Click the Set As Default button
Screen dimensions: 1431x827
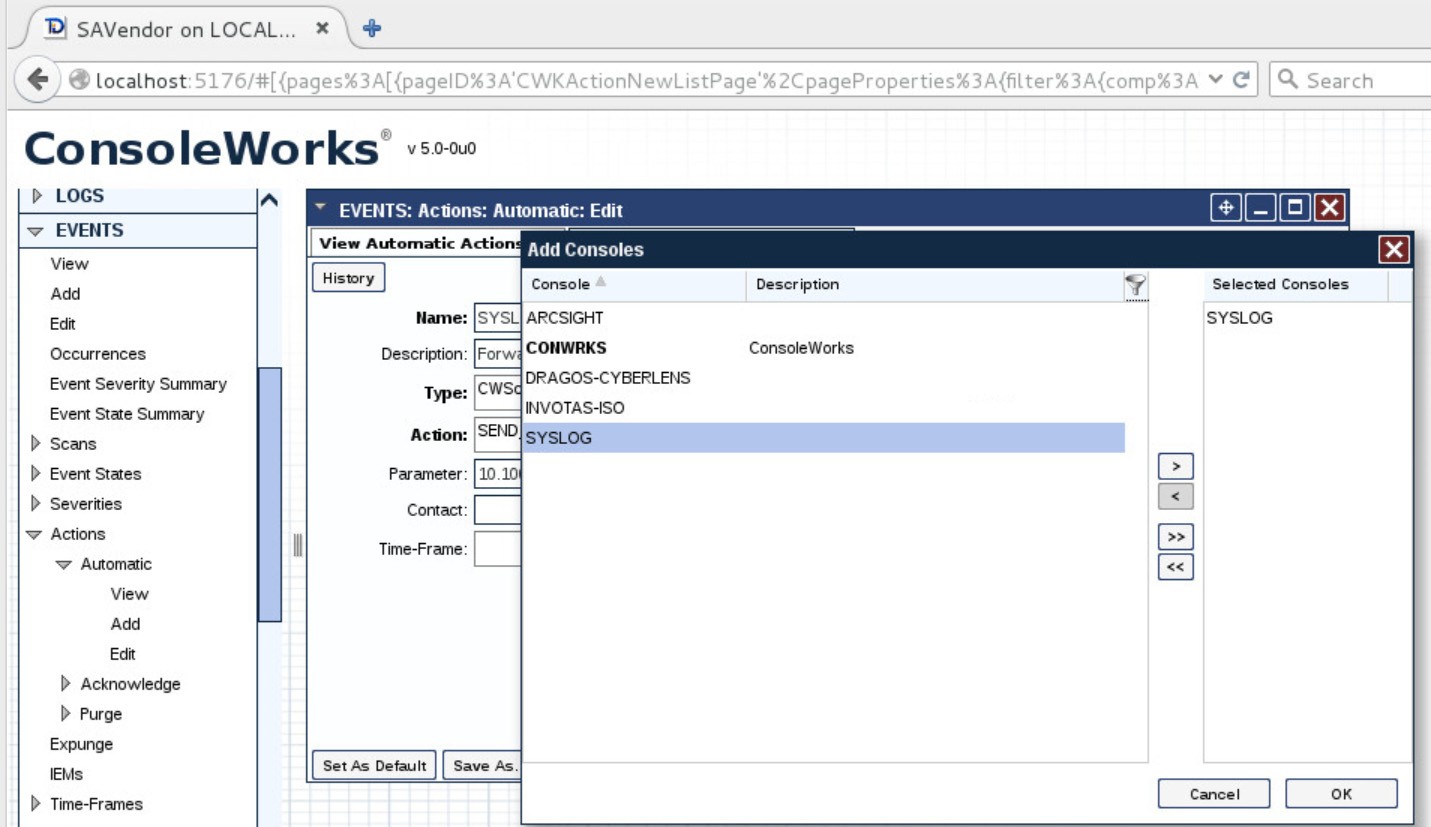tap(375, 766)
